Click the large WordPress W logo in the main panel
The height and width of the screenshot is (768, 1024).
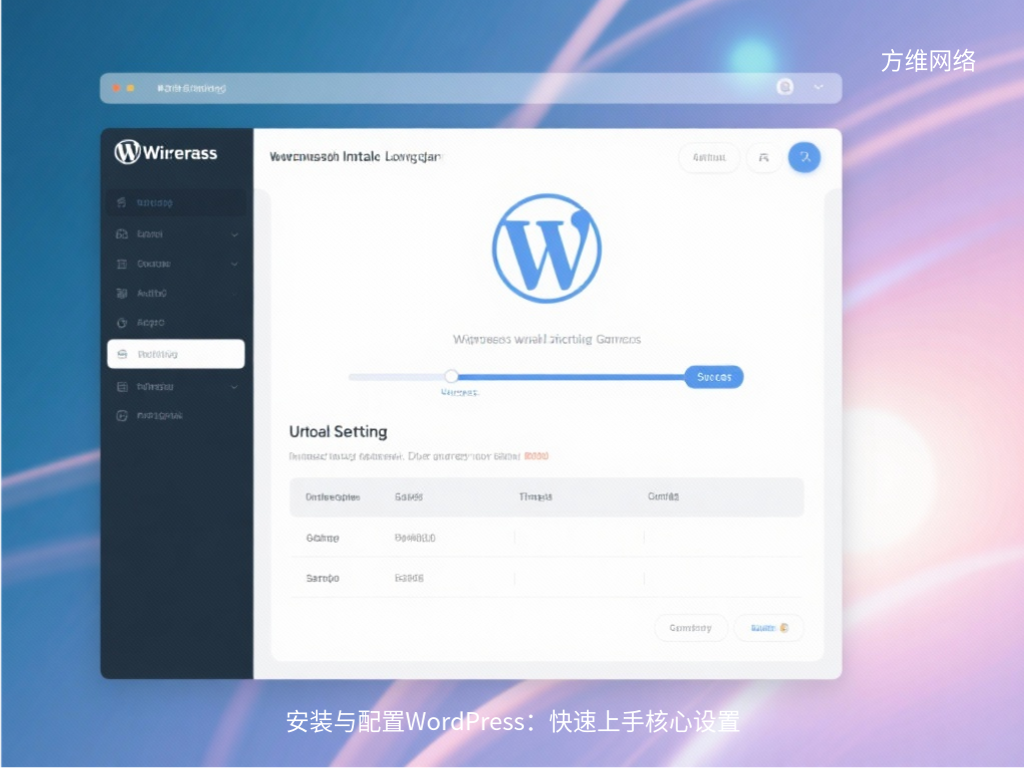(x=546, y=247)
